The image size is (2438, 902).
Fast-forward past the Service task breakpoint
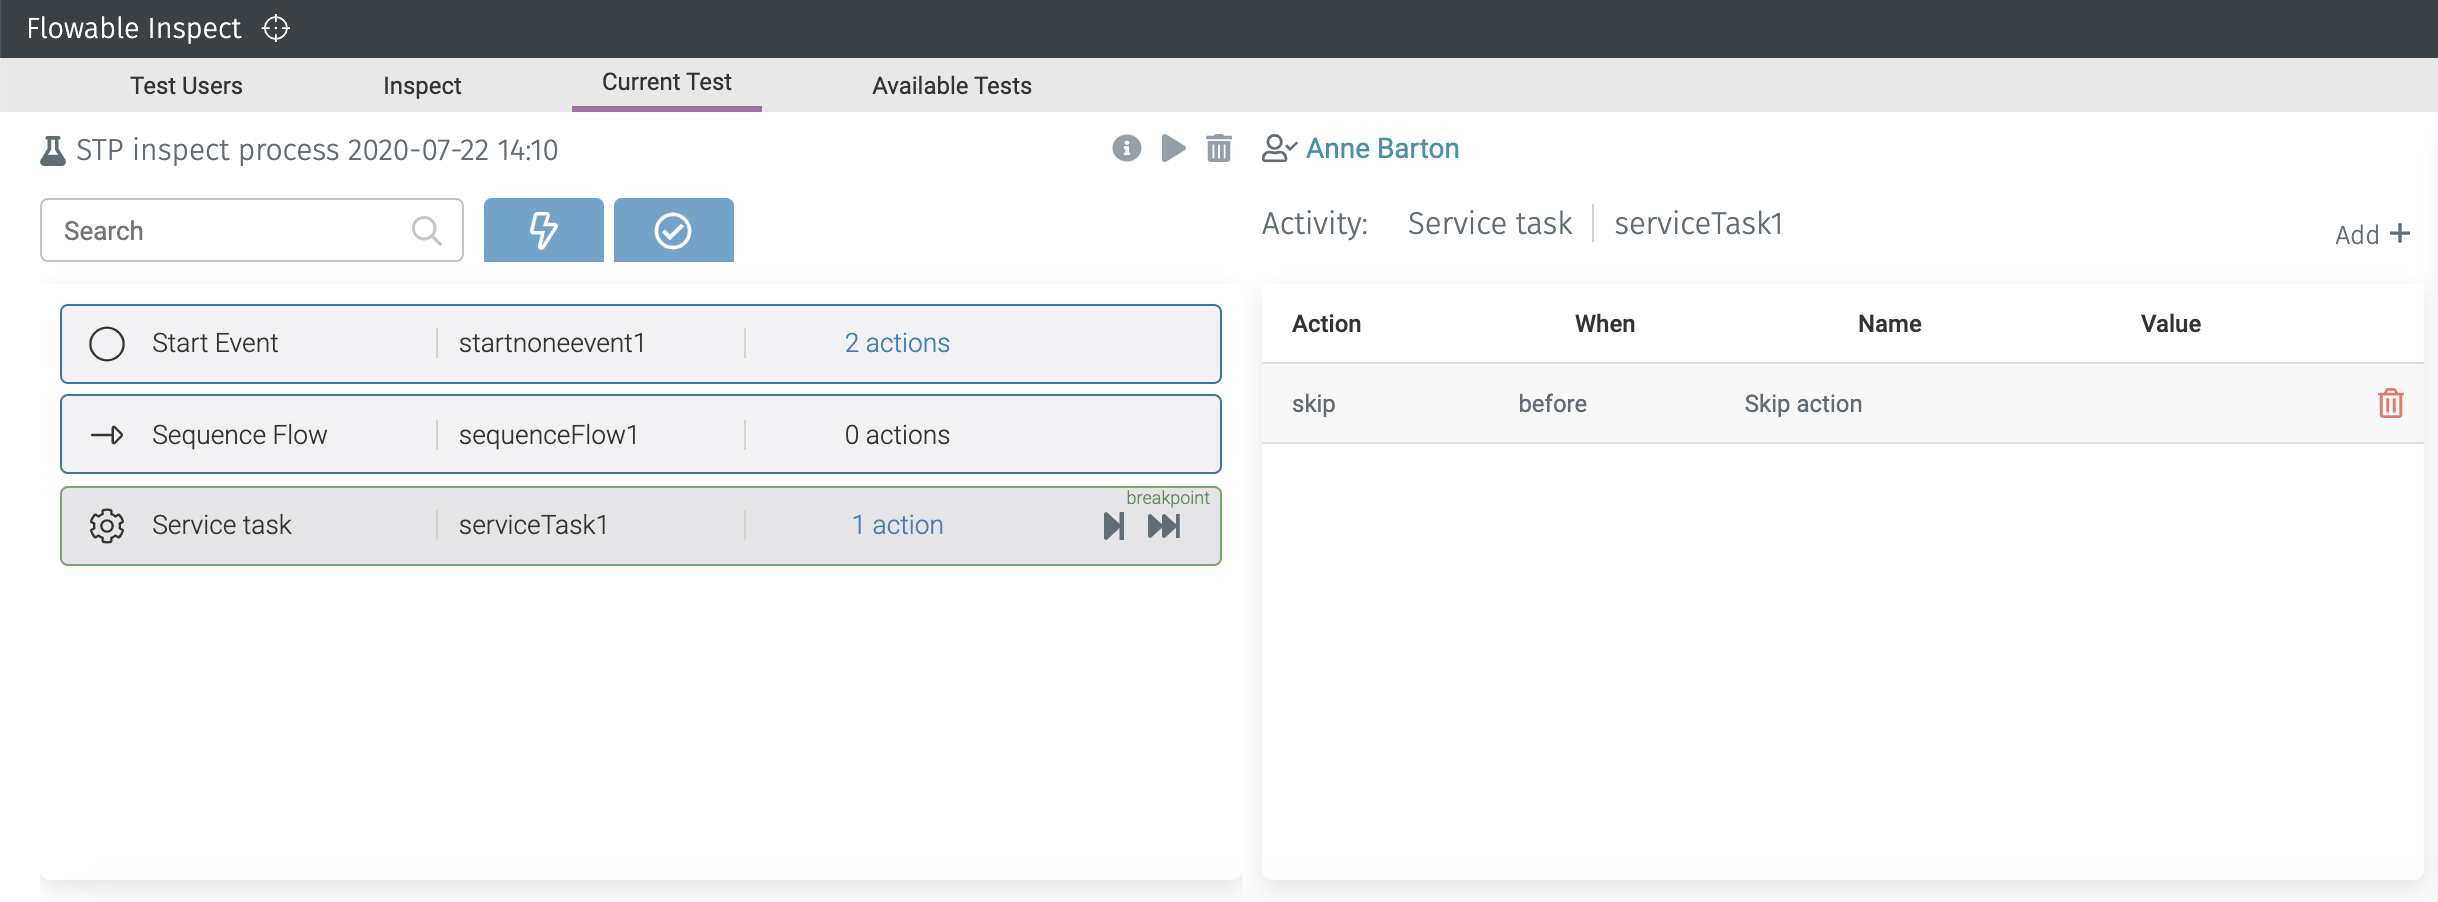[x=1164, y=526]
